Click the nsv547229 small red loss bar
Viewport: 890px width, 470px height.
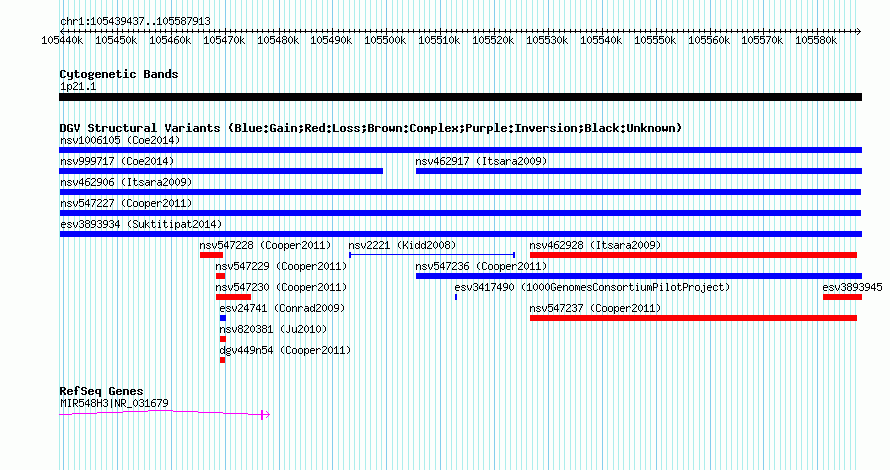[x=220, y=276]
